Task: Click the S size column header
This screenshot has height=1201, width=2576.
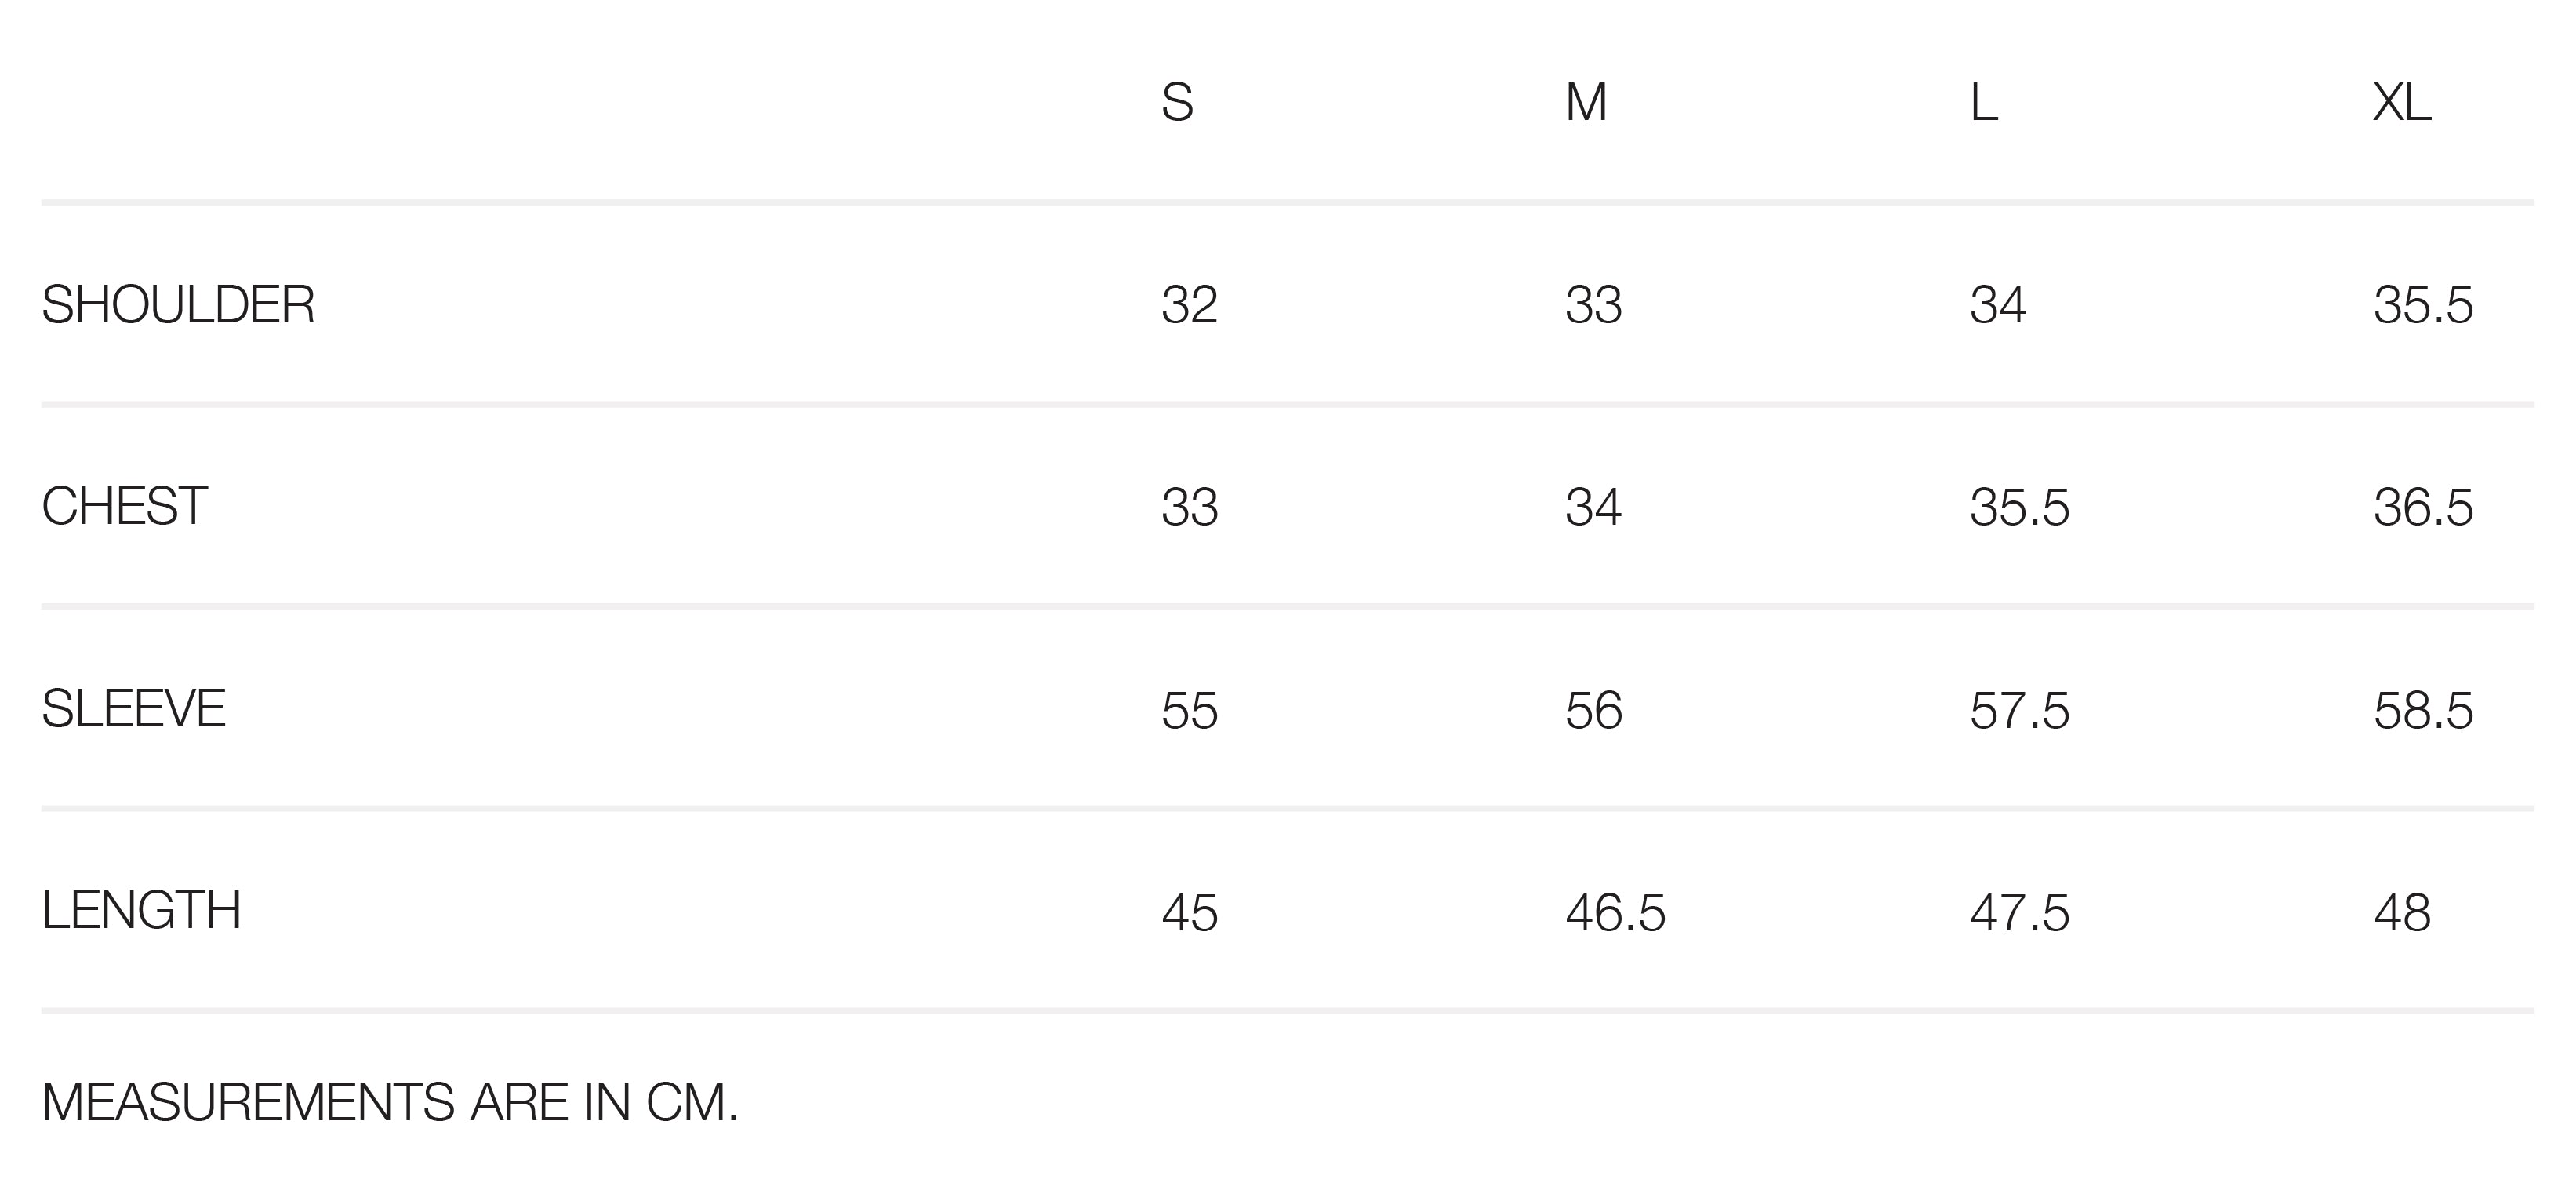Action: (x=1177, y=103)
